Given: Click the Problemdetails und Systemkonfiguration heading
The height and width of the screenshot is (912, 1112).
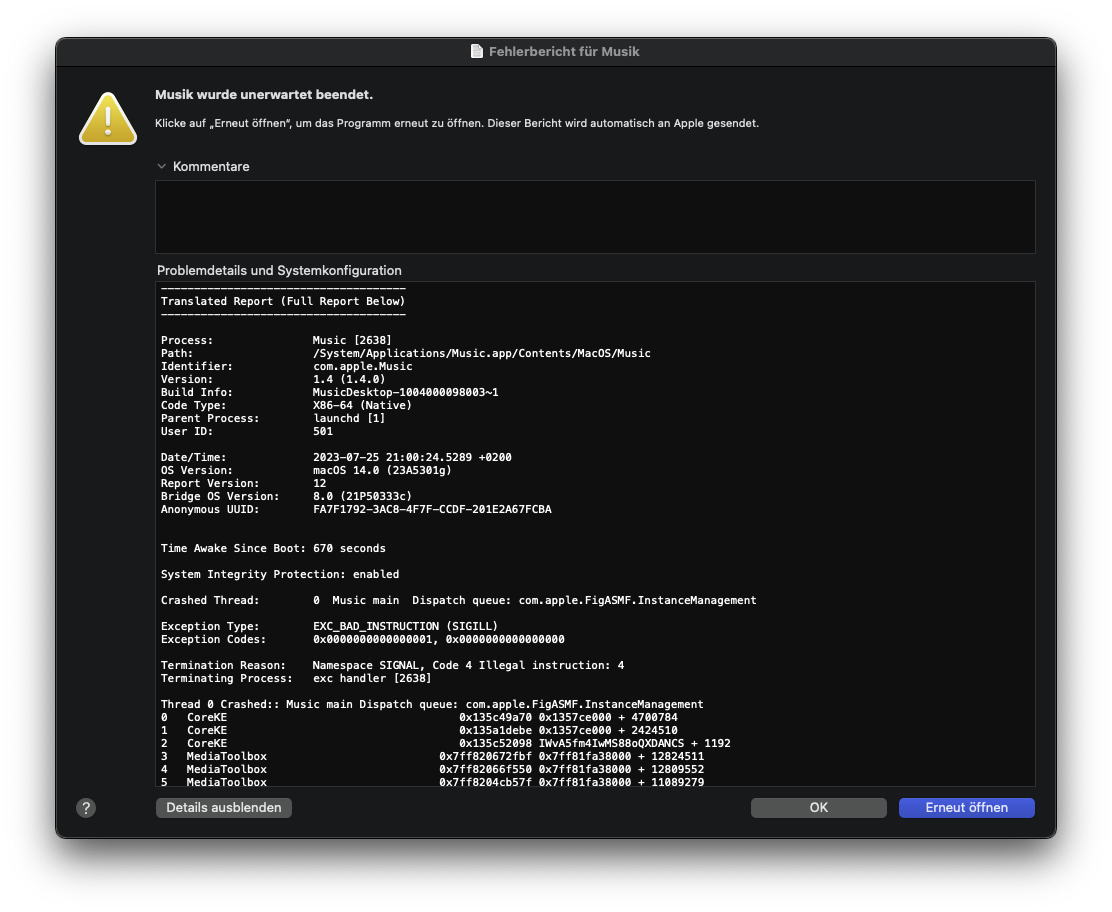Looking at the screenshot, I should [279, 270].
